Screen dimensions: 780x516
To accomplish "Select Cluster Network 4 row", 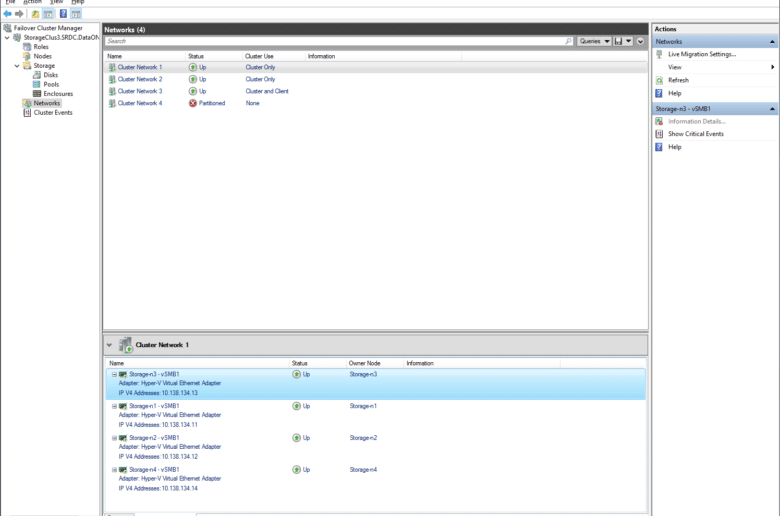I will 376,103.
